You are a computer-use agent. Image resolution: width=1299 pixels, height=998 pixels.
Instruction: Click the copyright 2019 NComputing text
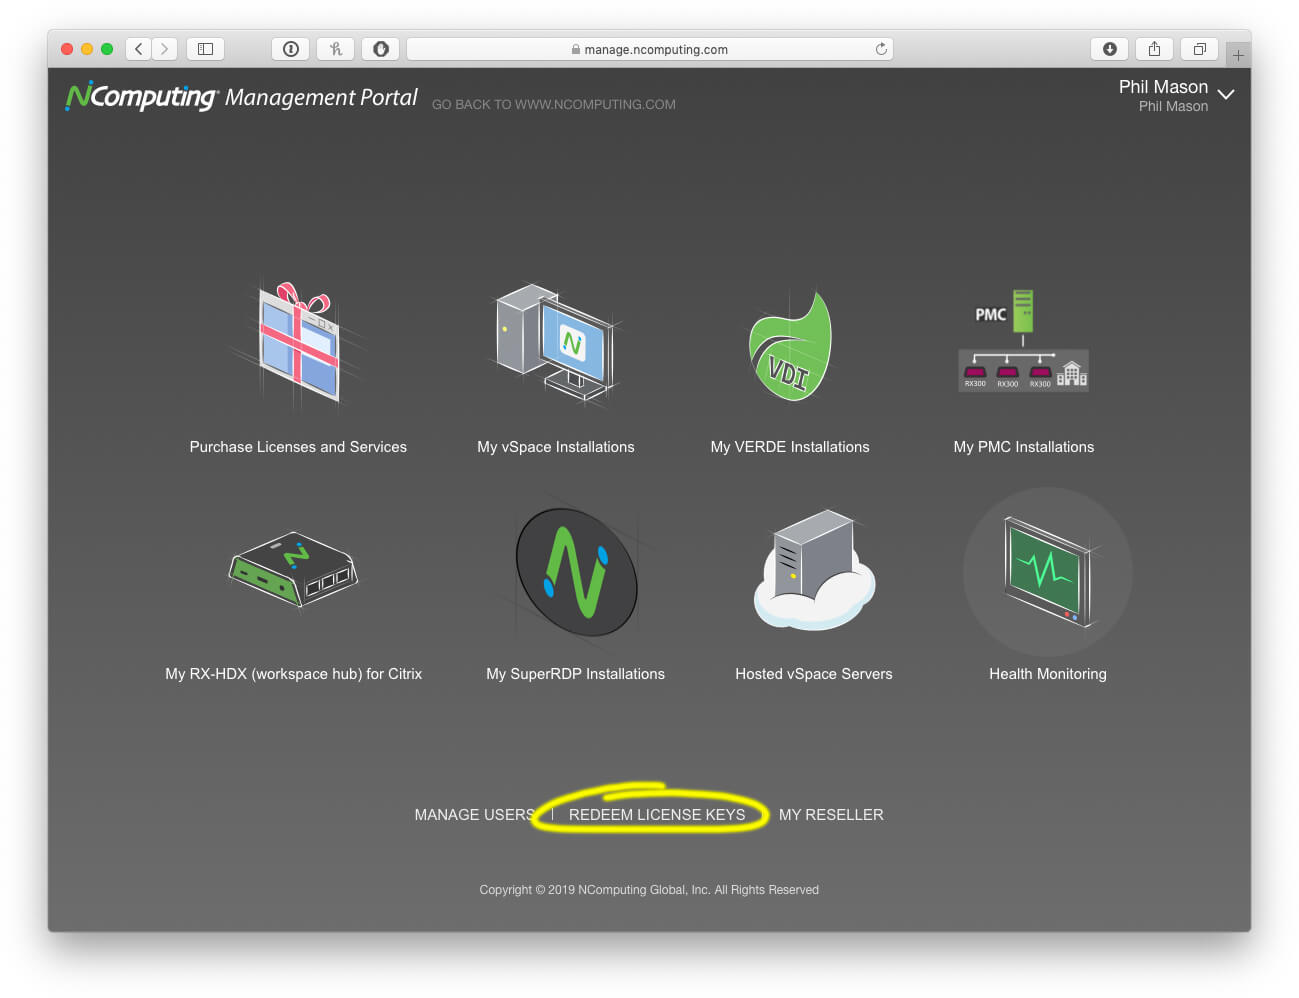tap(649, 890)
